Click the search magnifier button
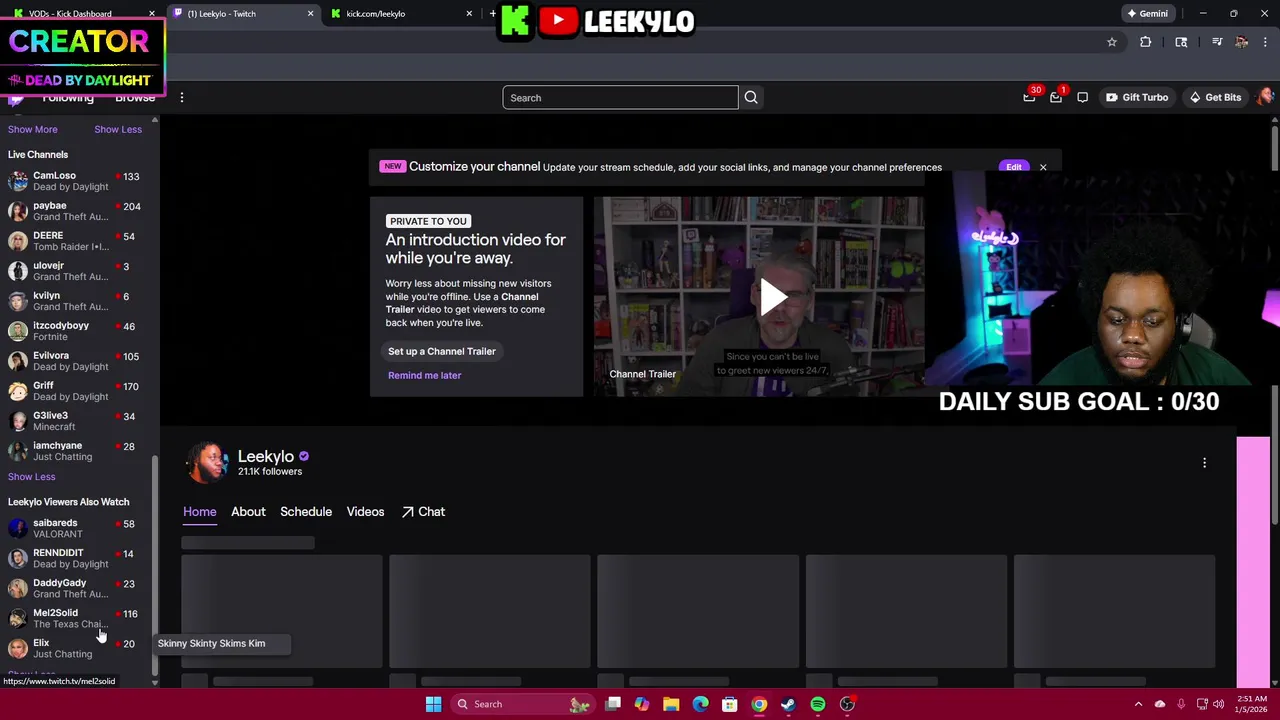The image size is (1280, 720). click(x=751, y=97)
